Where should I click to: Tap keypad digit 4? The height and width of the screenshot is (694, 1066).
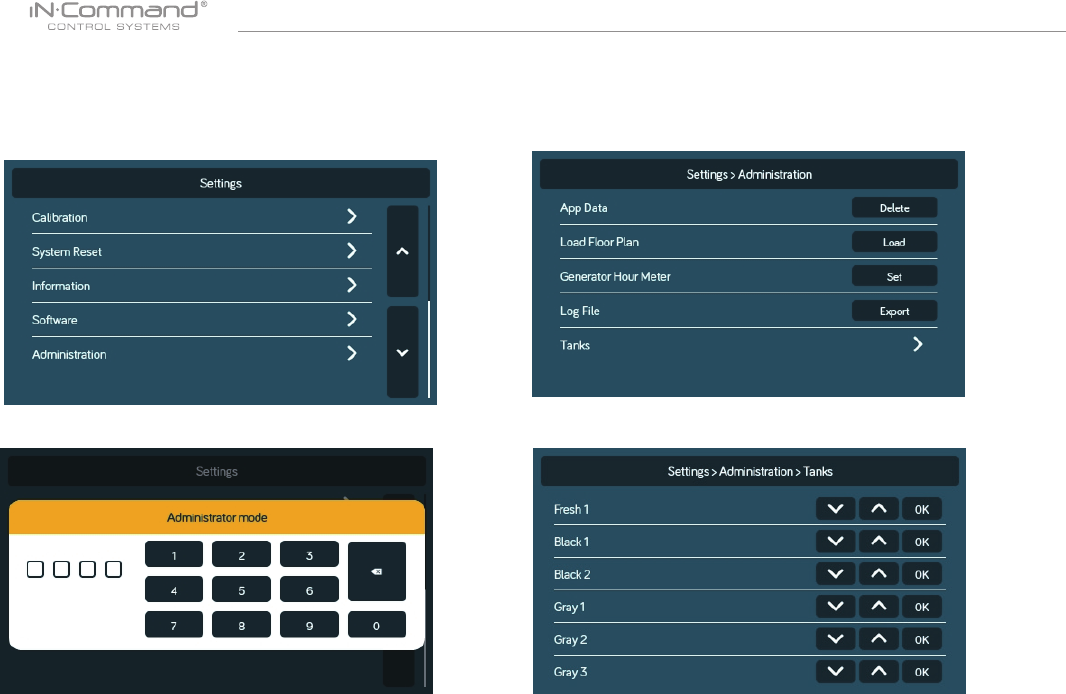point(174,590)
